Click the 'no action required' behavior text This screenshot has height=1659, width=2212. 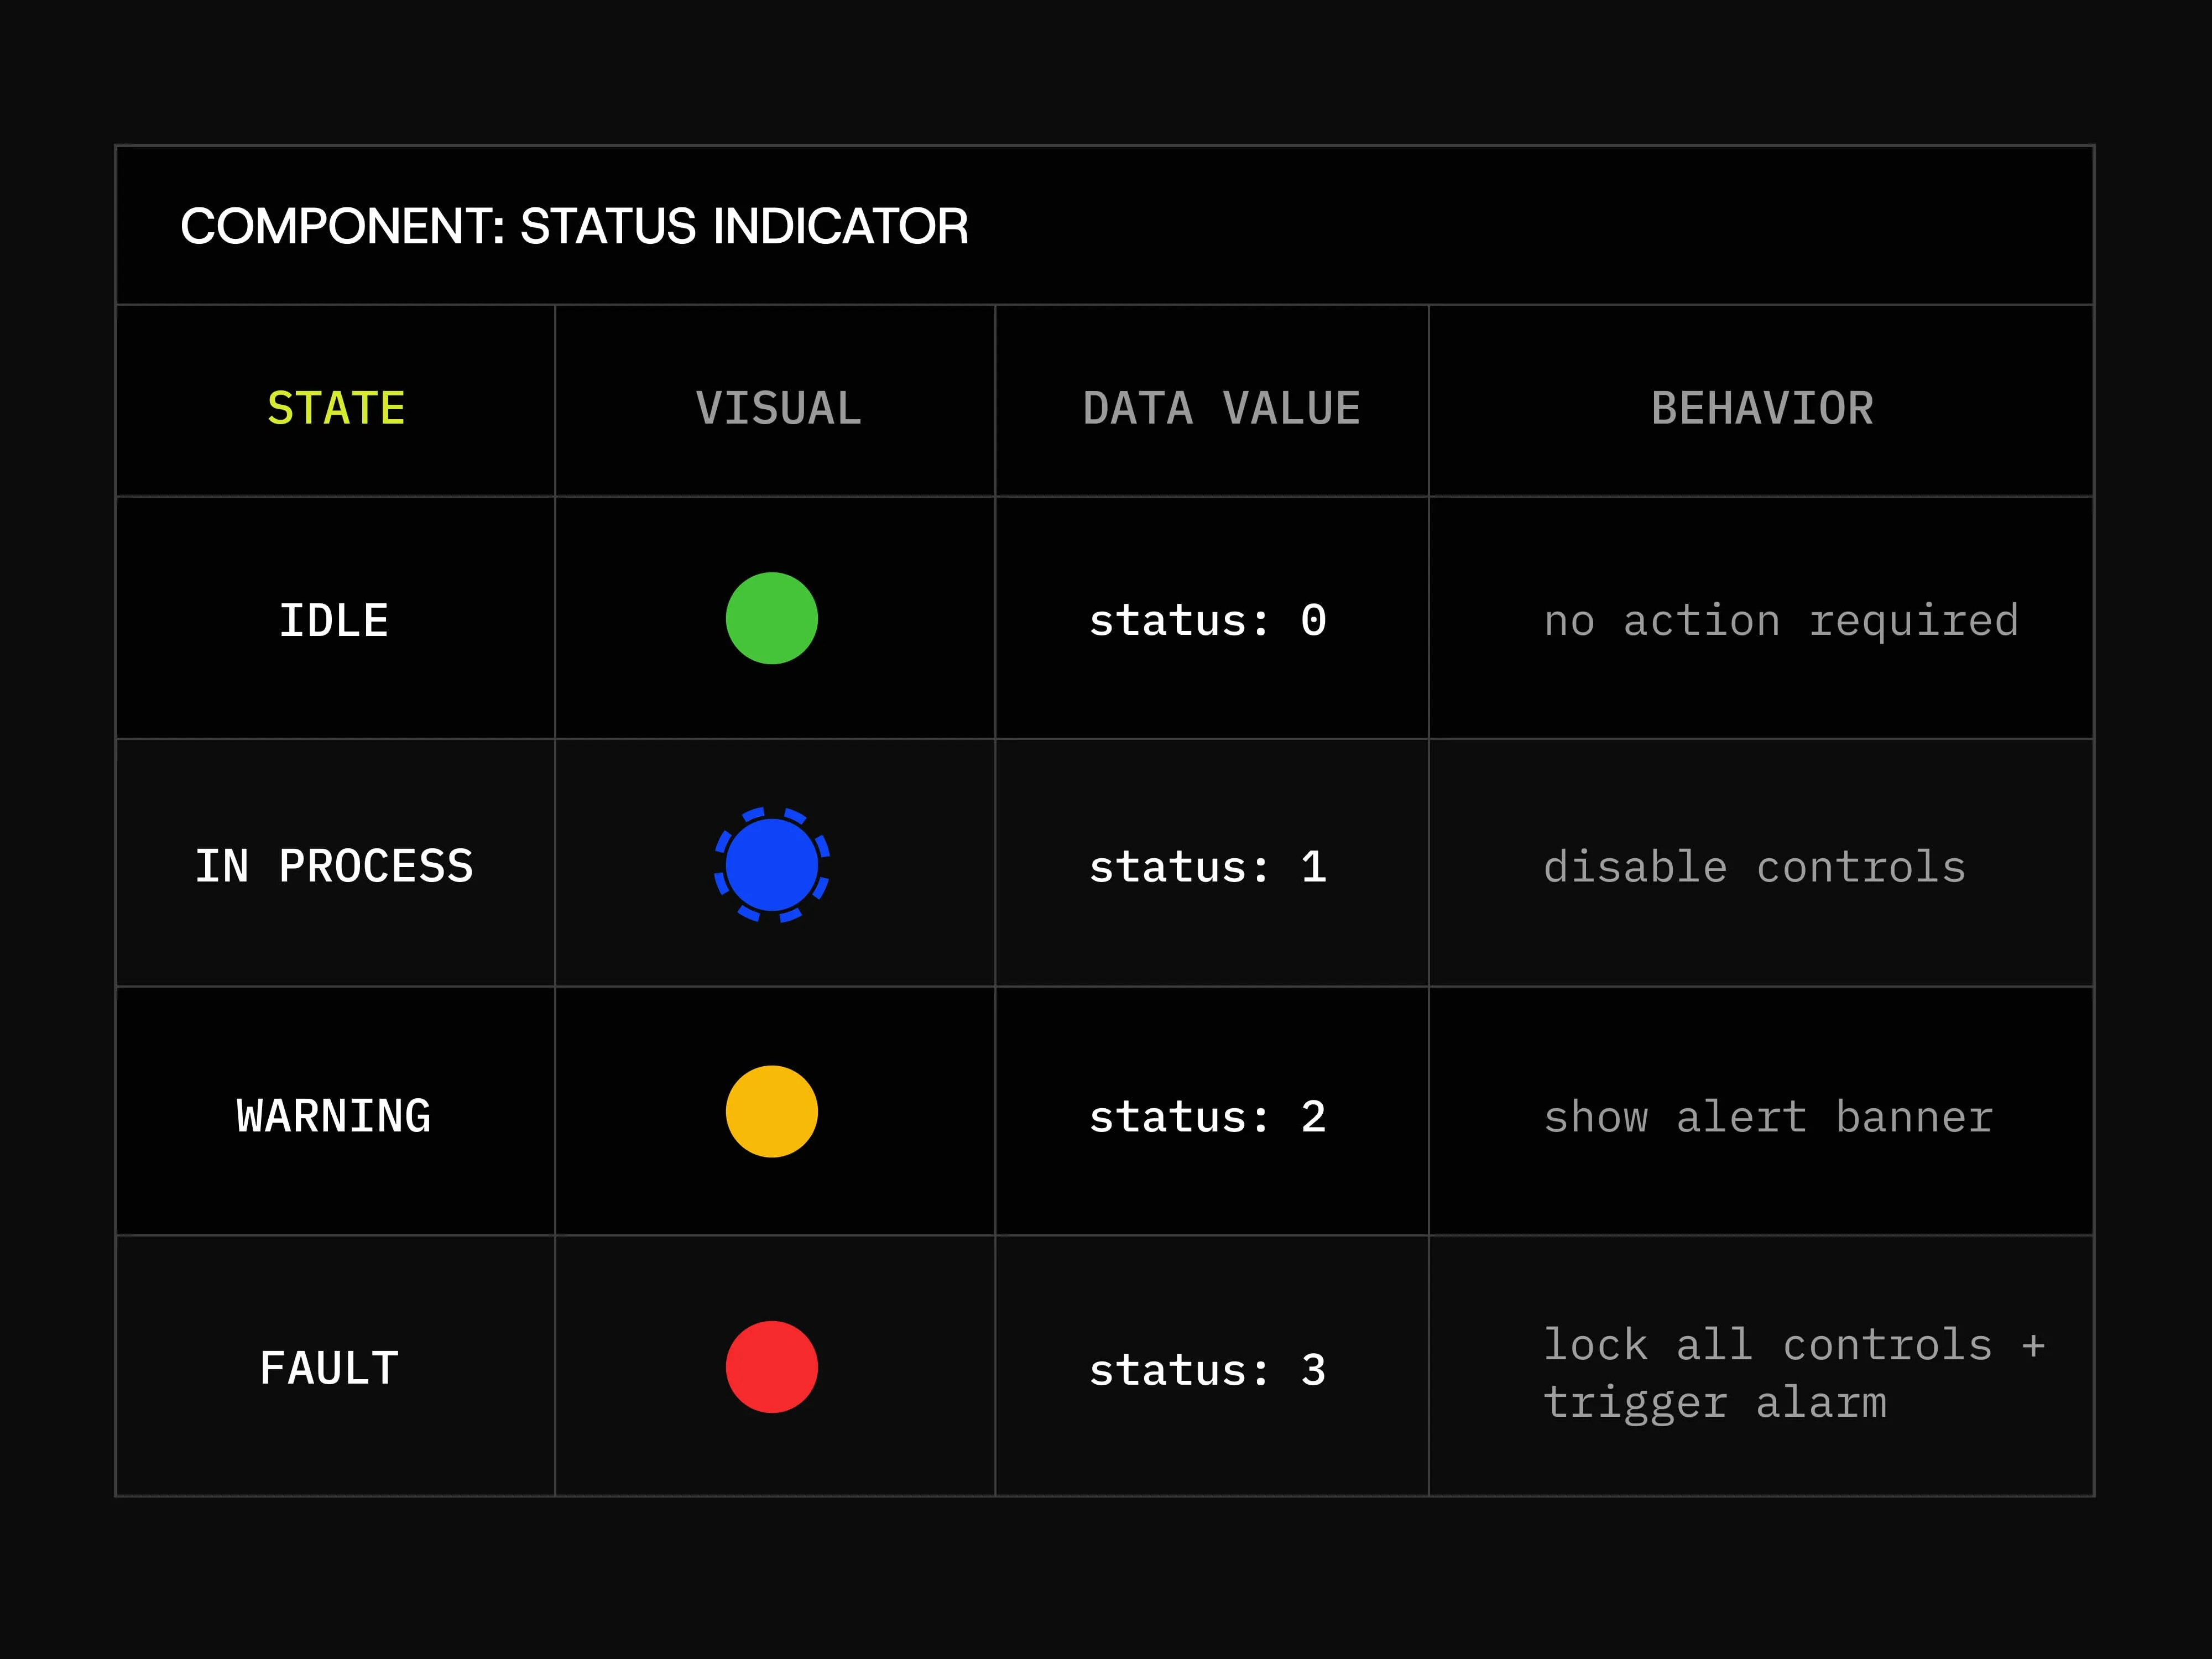(x=1781, y=621)
